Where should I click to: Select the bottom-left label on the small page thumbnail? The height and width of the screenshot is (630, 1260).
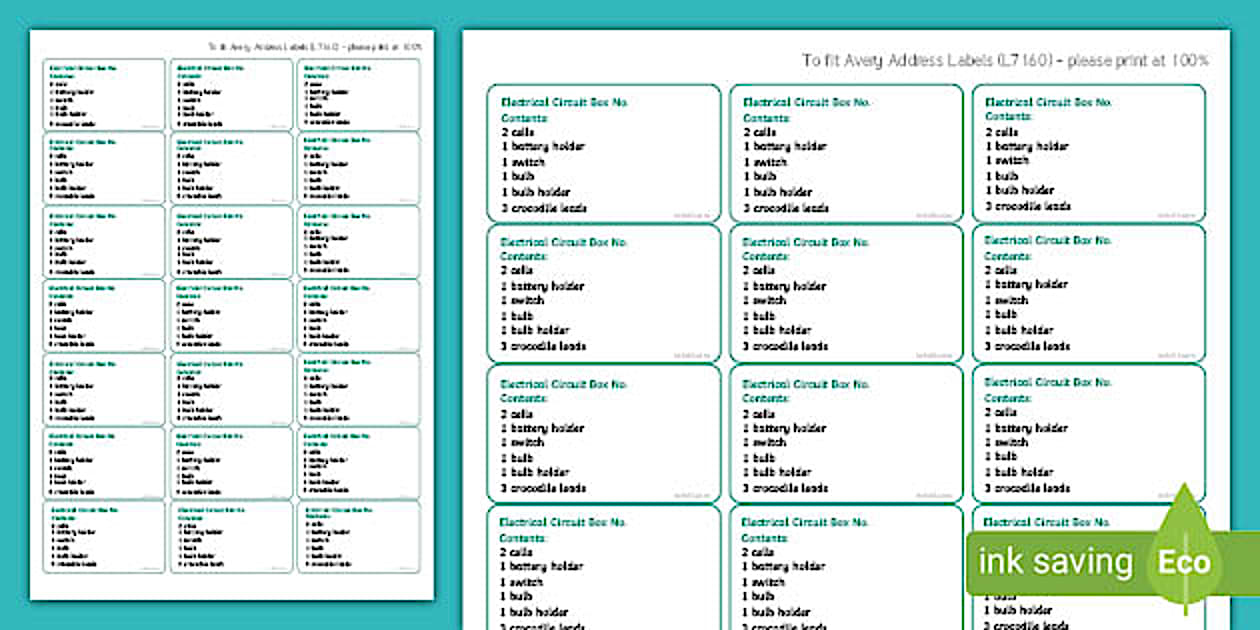tap(104, 537)
